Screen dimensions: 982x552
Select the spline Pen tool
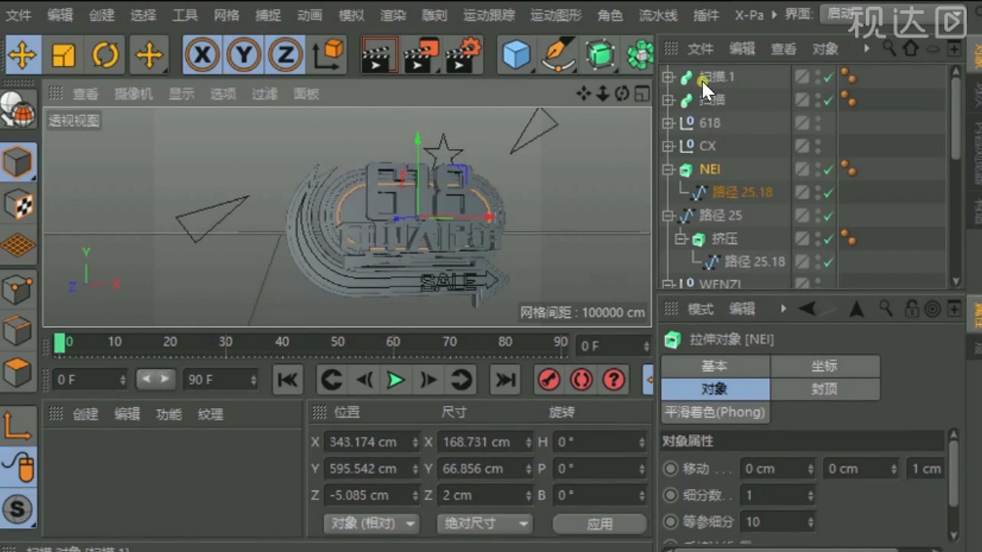[x=558, y=55]
